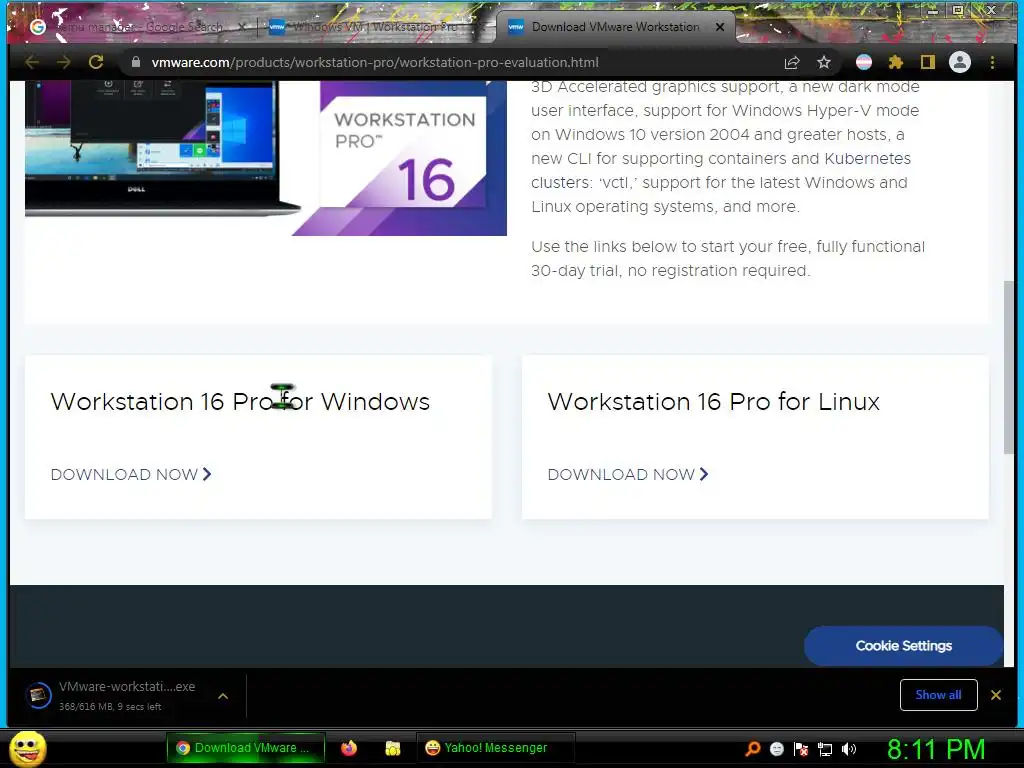Image resolution: width=1024 pixels, height=768 pixels.
Task: Open the striped round extension icon
Action: click(863, 62)
